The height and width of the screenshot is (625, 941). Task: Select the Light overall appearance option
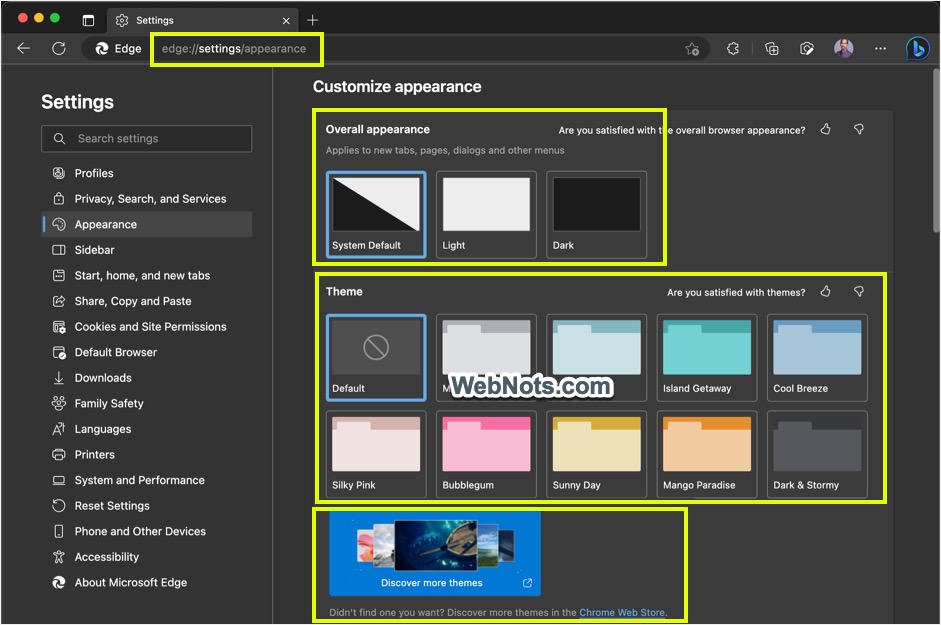pyautogui.click(x=486, y=214)
